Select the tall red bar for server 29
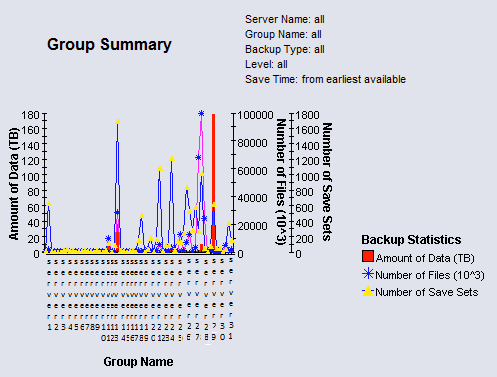 pos(214,183)
